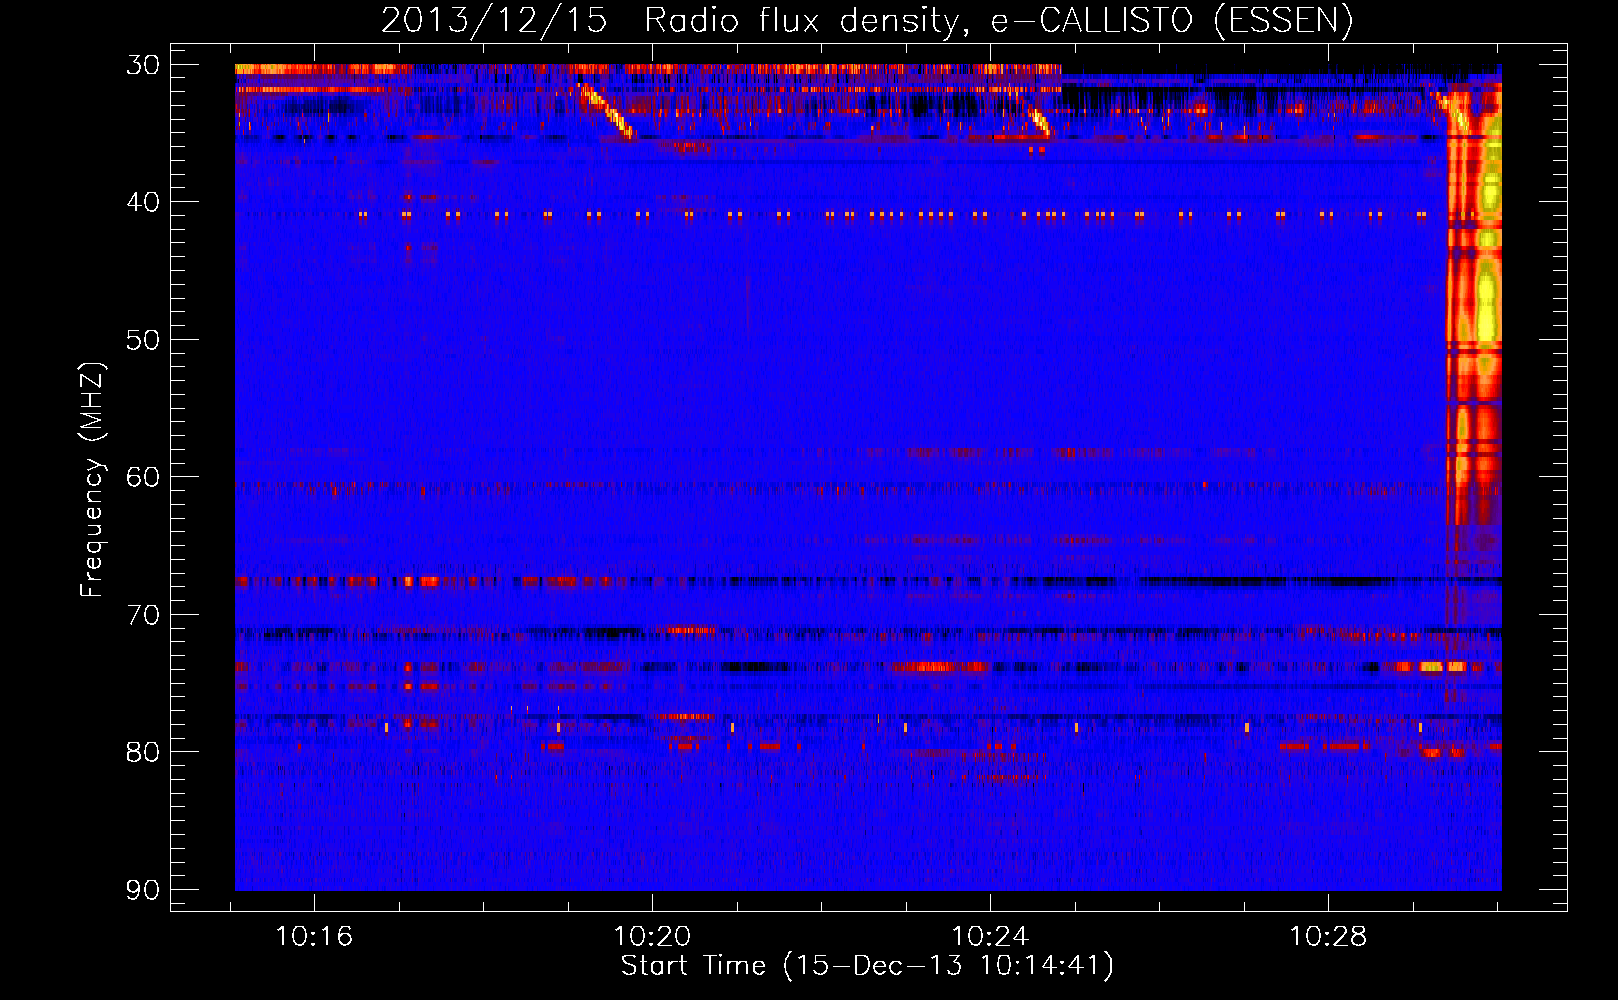Click the 10:24 time tick label
Screen dimensions: 1618x1000
coord(990,936)
